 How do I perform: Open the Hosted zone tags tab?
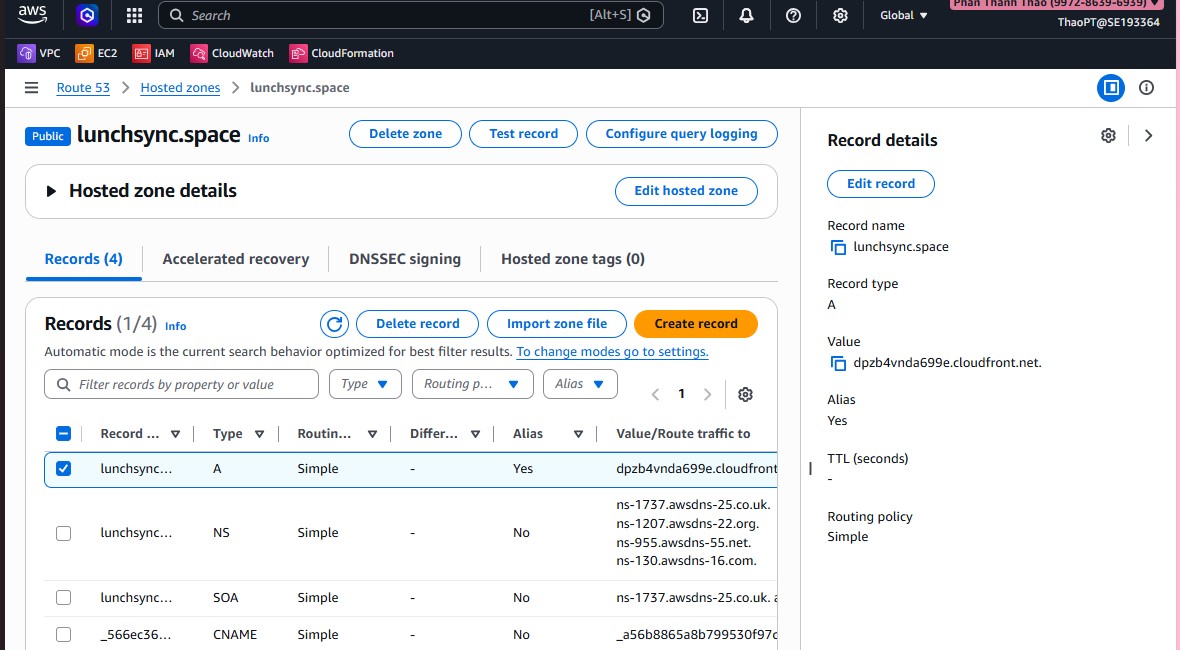(x=572, y=259)
